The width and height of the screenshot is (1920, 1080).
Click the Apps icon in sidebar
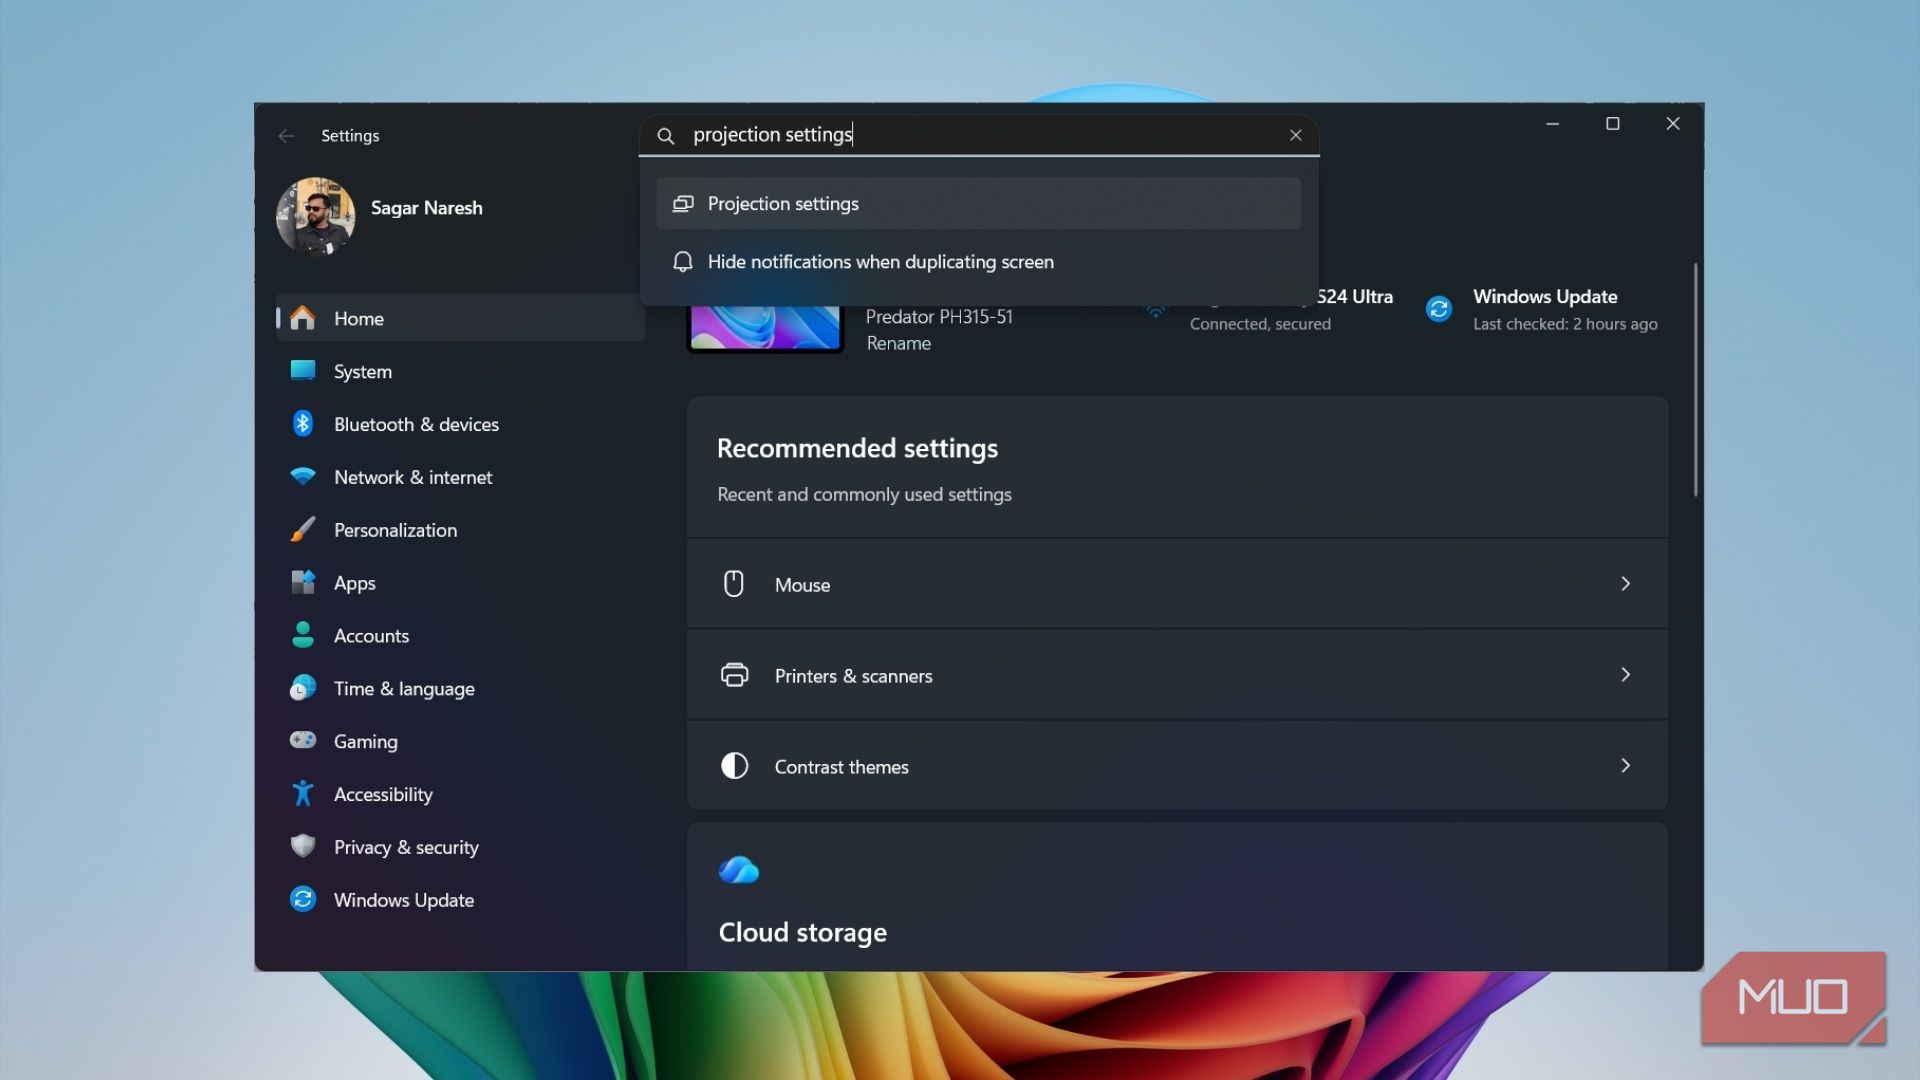point(303,582)
